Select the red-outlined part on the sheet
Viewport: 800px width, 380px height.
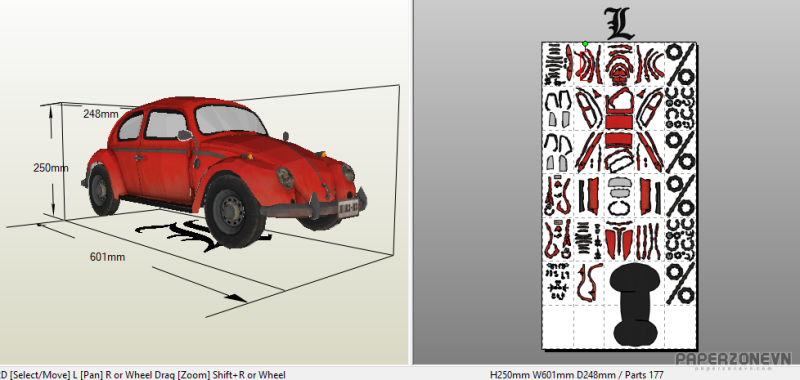point(585,66)
